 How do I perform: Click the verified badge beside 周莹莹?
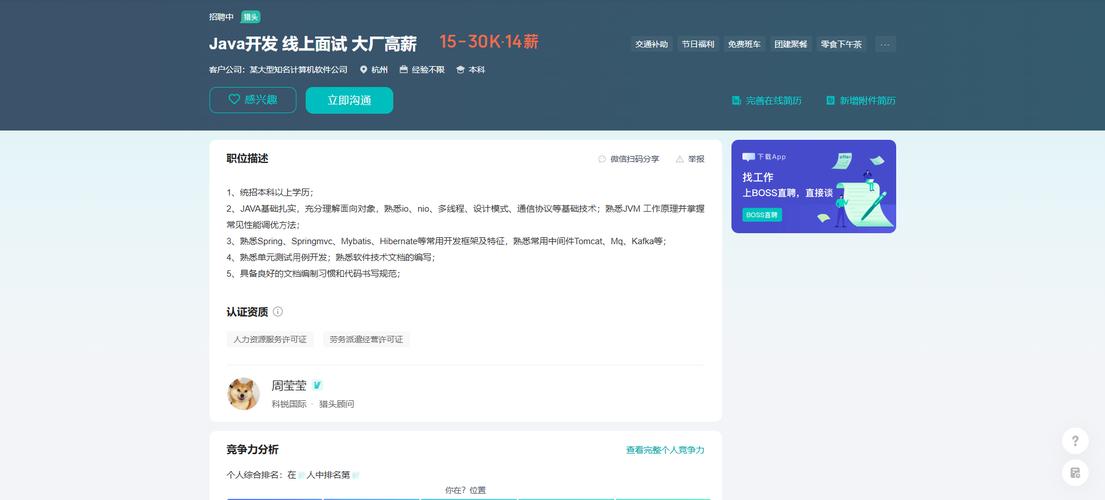(x=317, y=385)
